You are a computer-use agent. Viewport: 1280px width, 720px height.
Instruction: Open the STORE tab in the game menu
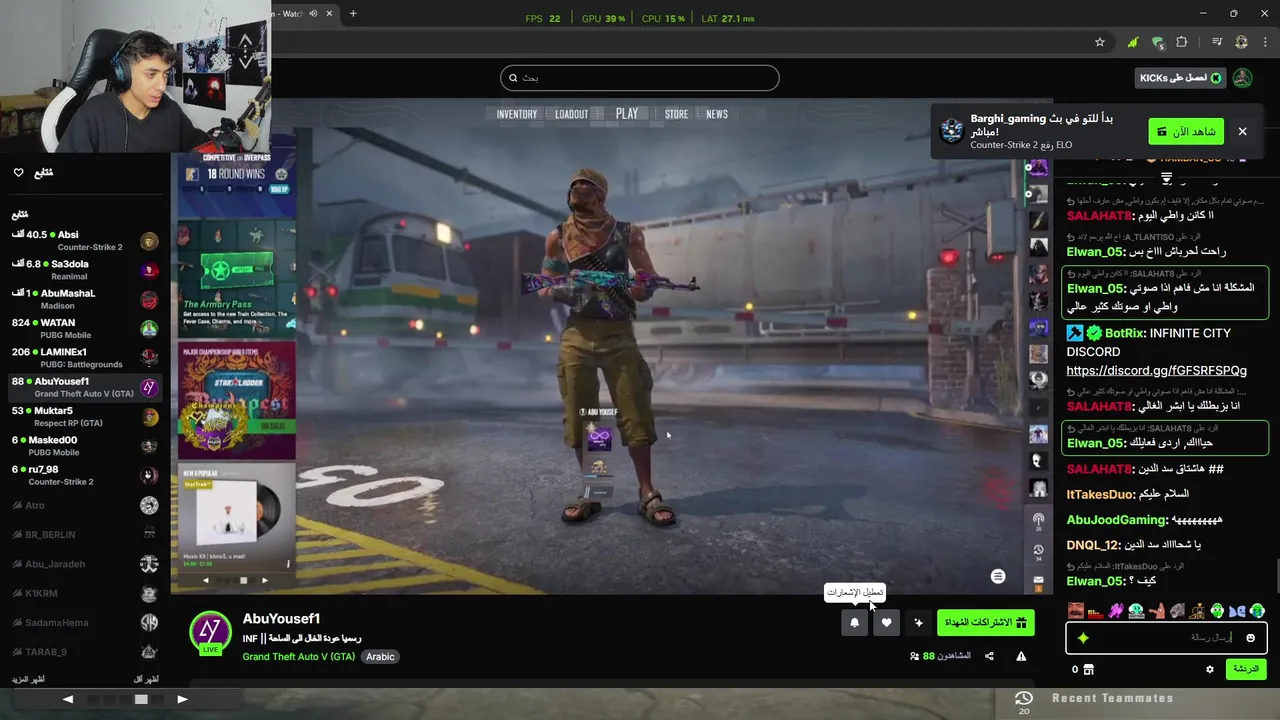point(676,114)
